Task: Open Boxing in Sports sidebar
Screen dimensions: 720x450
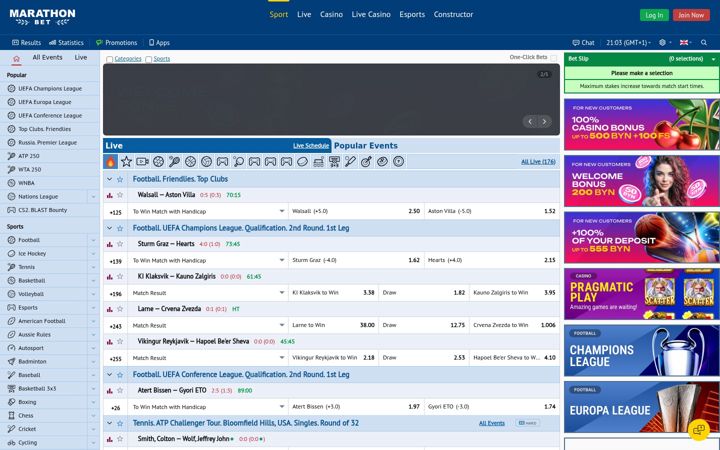Action: pos(27,402)
